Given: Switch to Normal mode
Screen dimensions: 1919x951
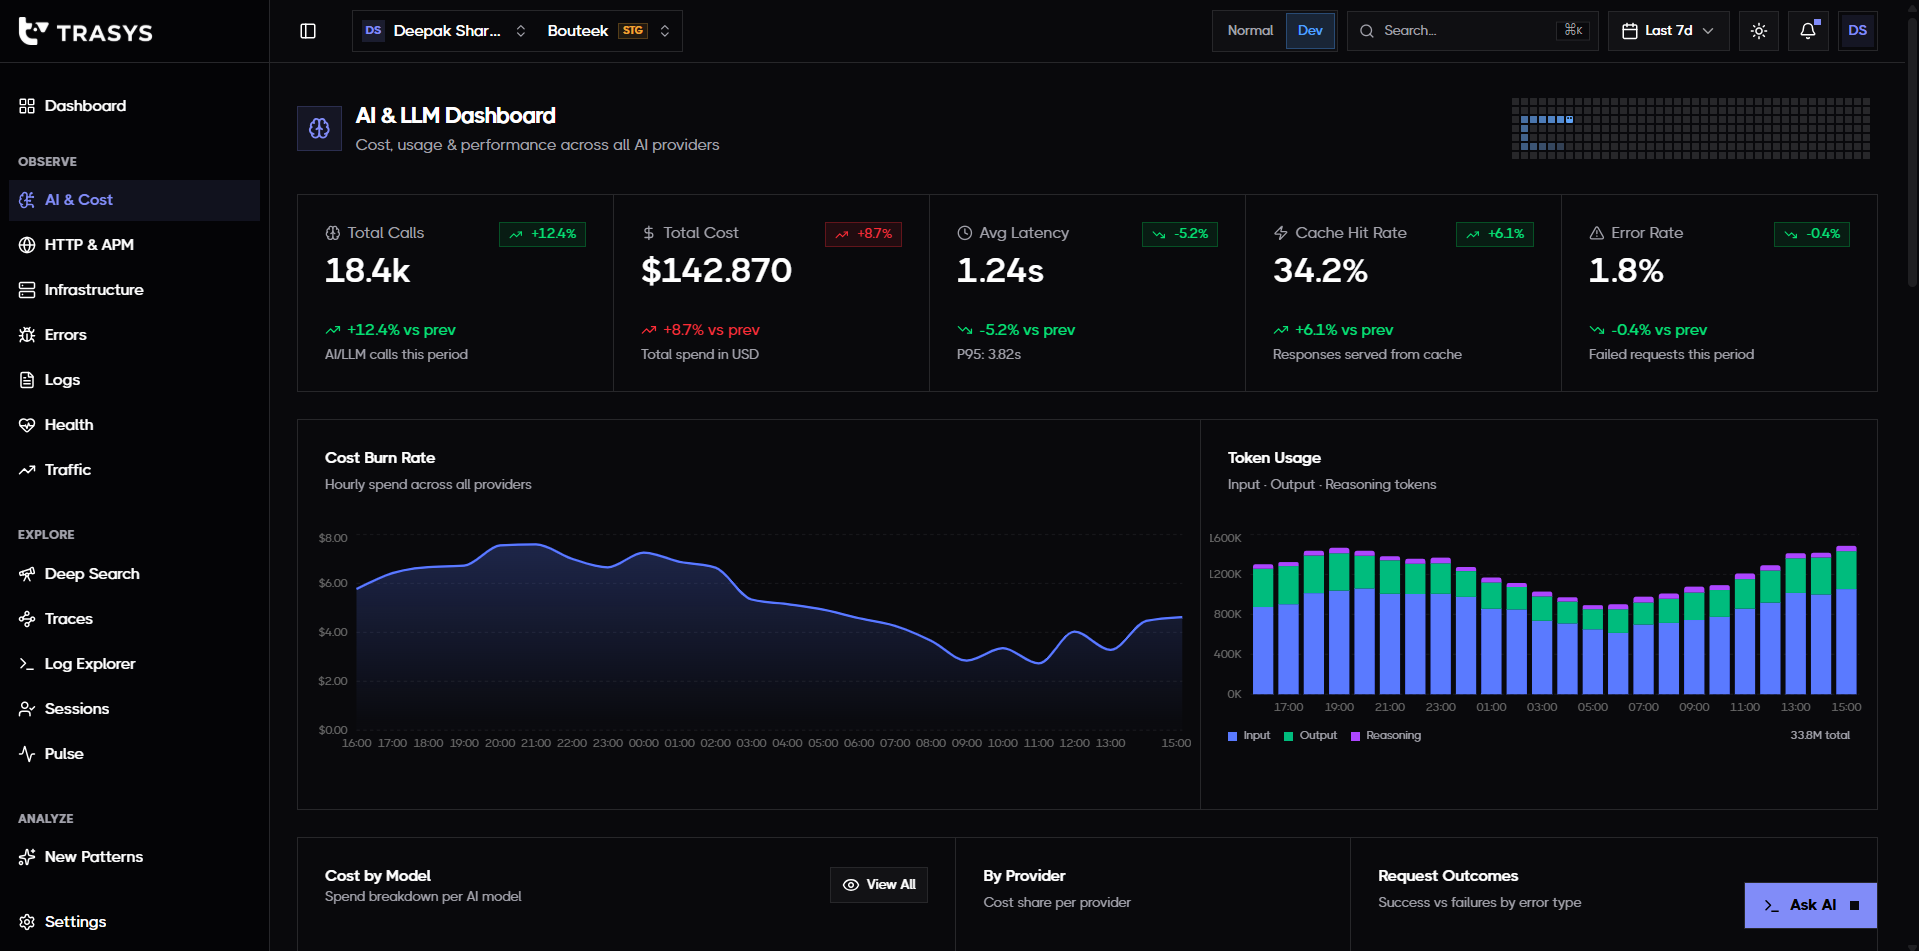Looking at the screenshot, I should (1250, 31).
